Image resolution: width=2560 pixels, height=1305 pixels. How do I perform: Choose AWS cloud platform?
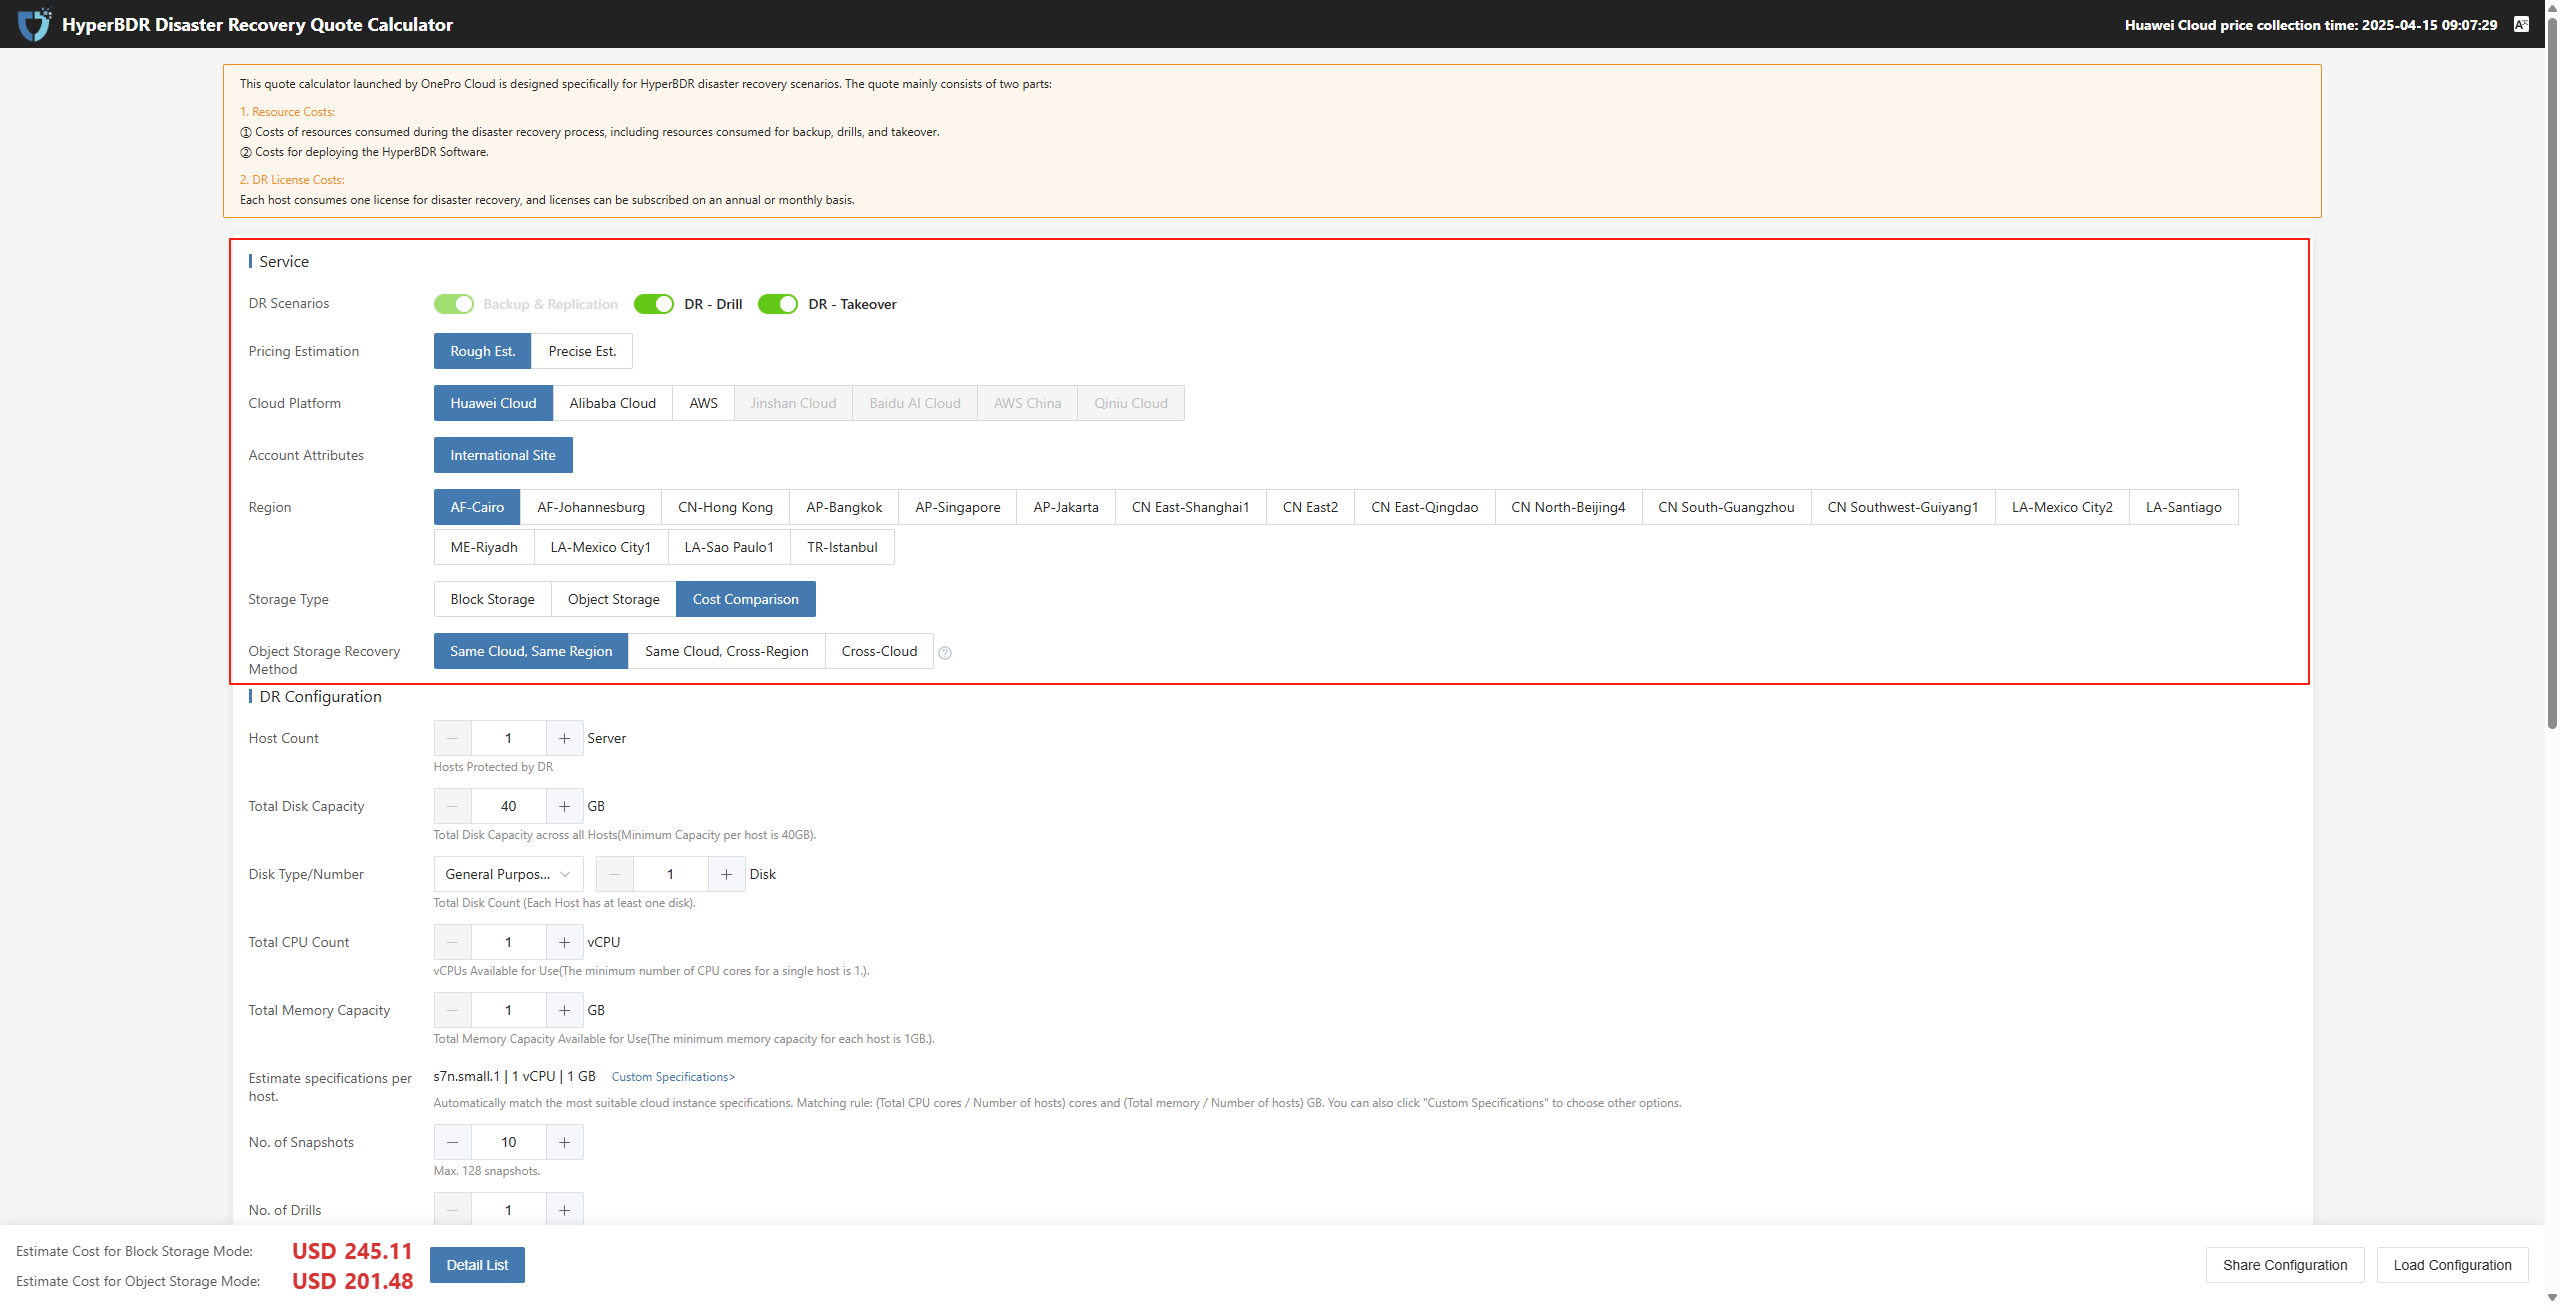[x=704, y=403]
